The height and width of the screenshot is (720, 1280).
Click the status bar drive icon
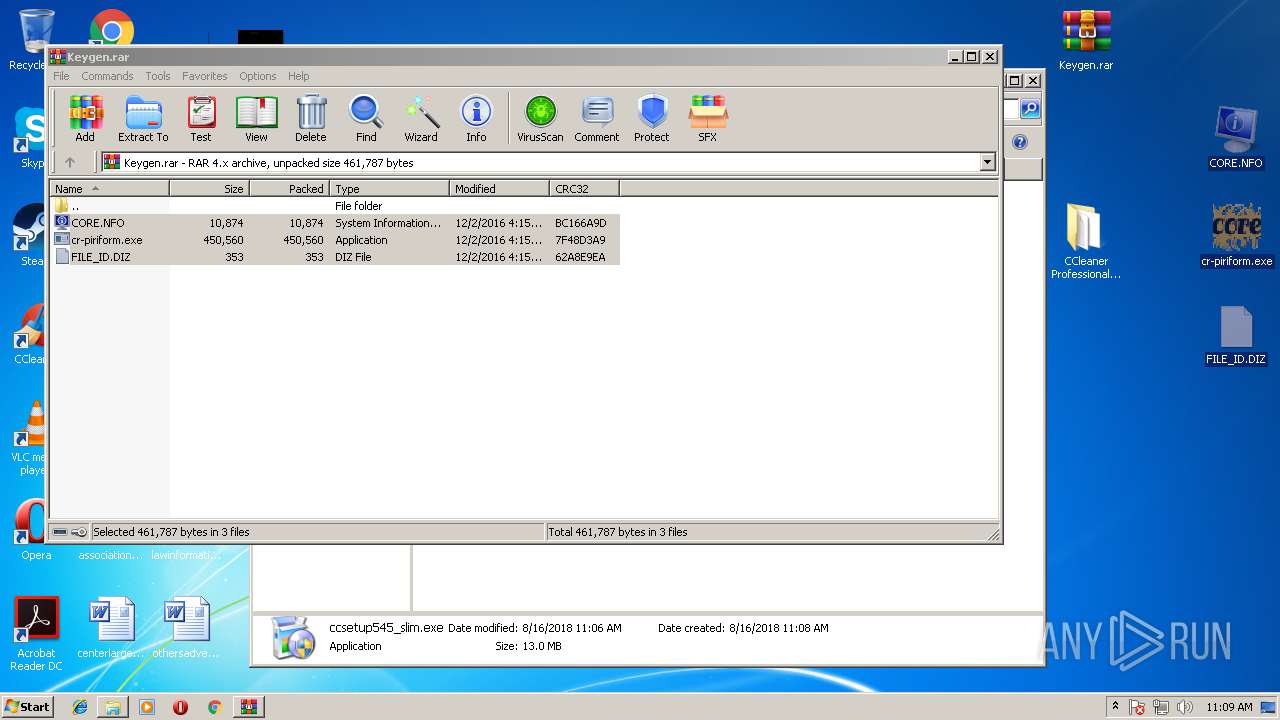(x=60, y=532)
